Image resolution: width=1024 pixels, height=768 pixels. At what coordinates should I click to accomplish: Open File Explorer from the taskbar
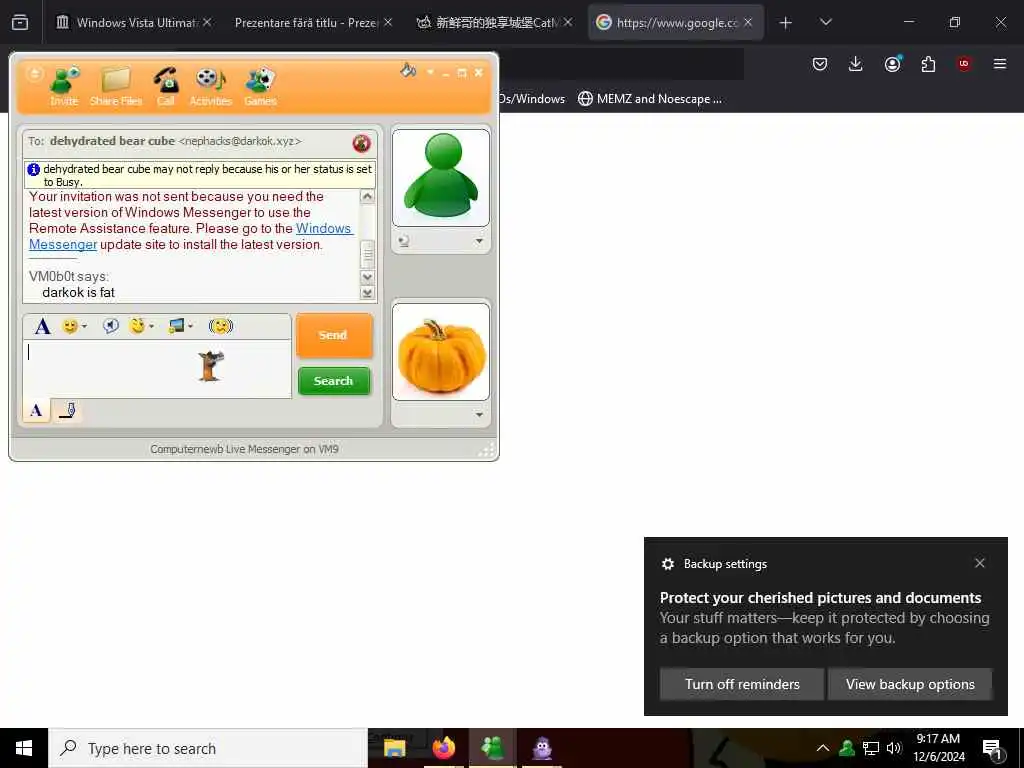(394, 748)
